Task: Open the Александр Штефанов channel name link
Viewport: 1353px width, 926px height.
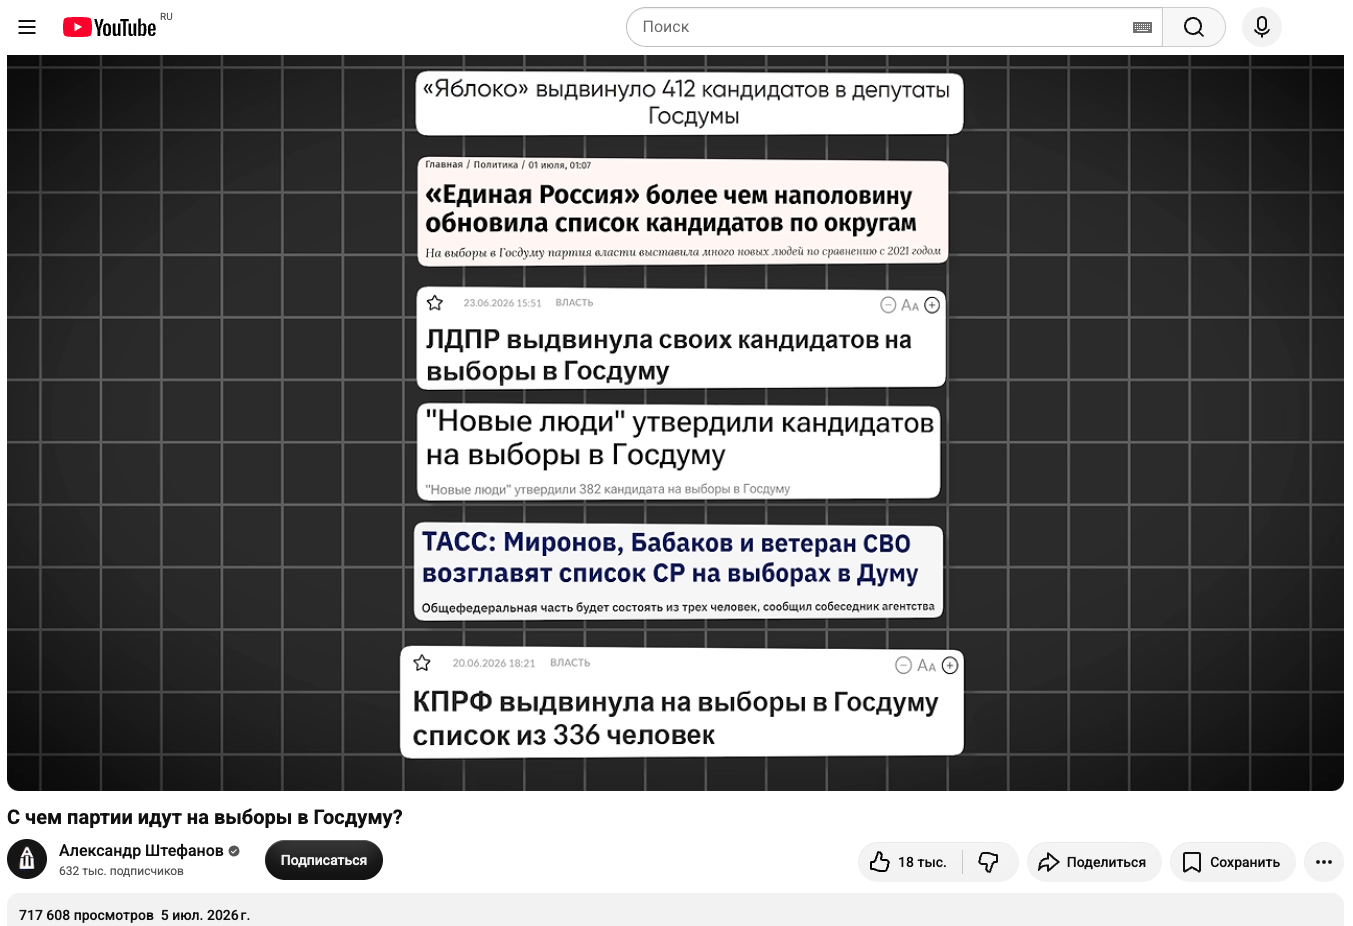Action: click(141, 850)
